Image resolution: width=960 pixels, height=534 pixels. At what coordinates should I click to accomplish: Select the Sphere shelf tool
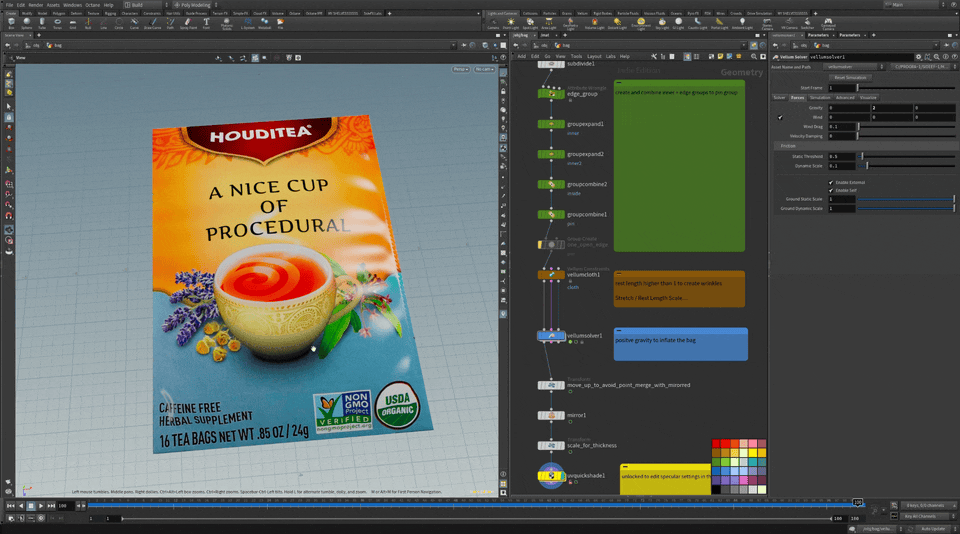[x=26, y=23]
